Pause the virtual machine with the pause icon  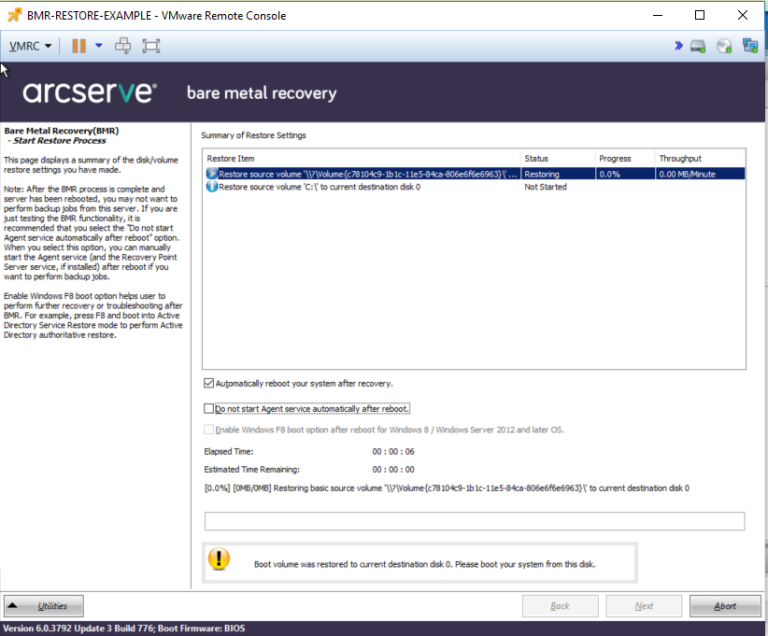tap(79, 46)
